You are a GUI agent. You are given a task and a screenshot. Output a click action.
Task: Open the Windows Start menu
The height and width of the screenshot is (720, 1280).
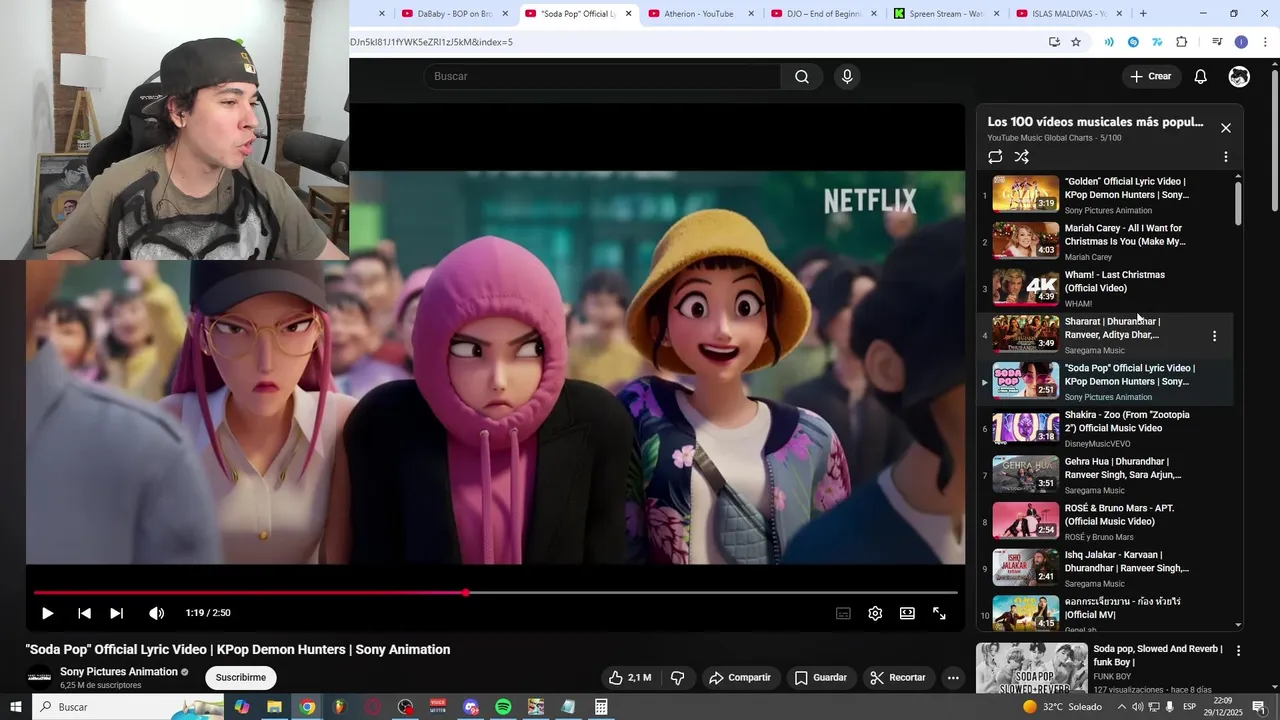(16, 707)
